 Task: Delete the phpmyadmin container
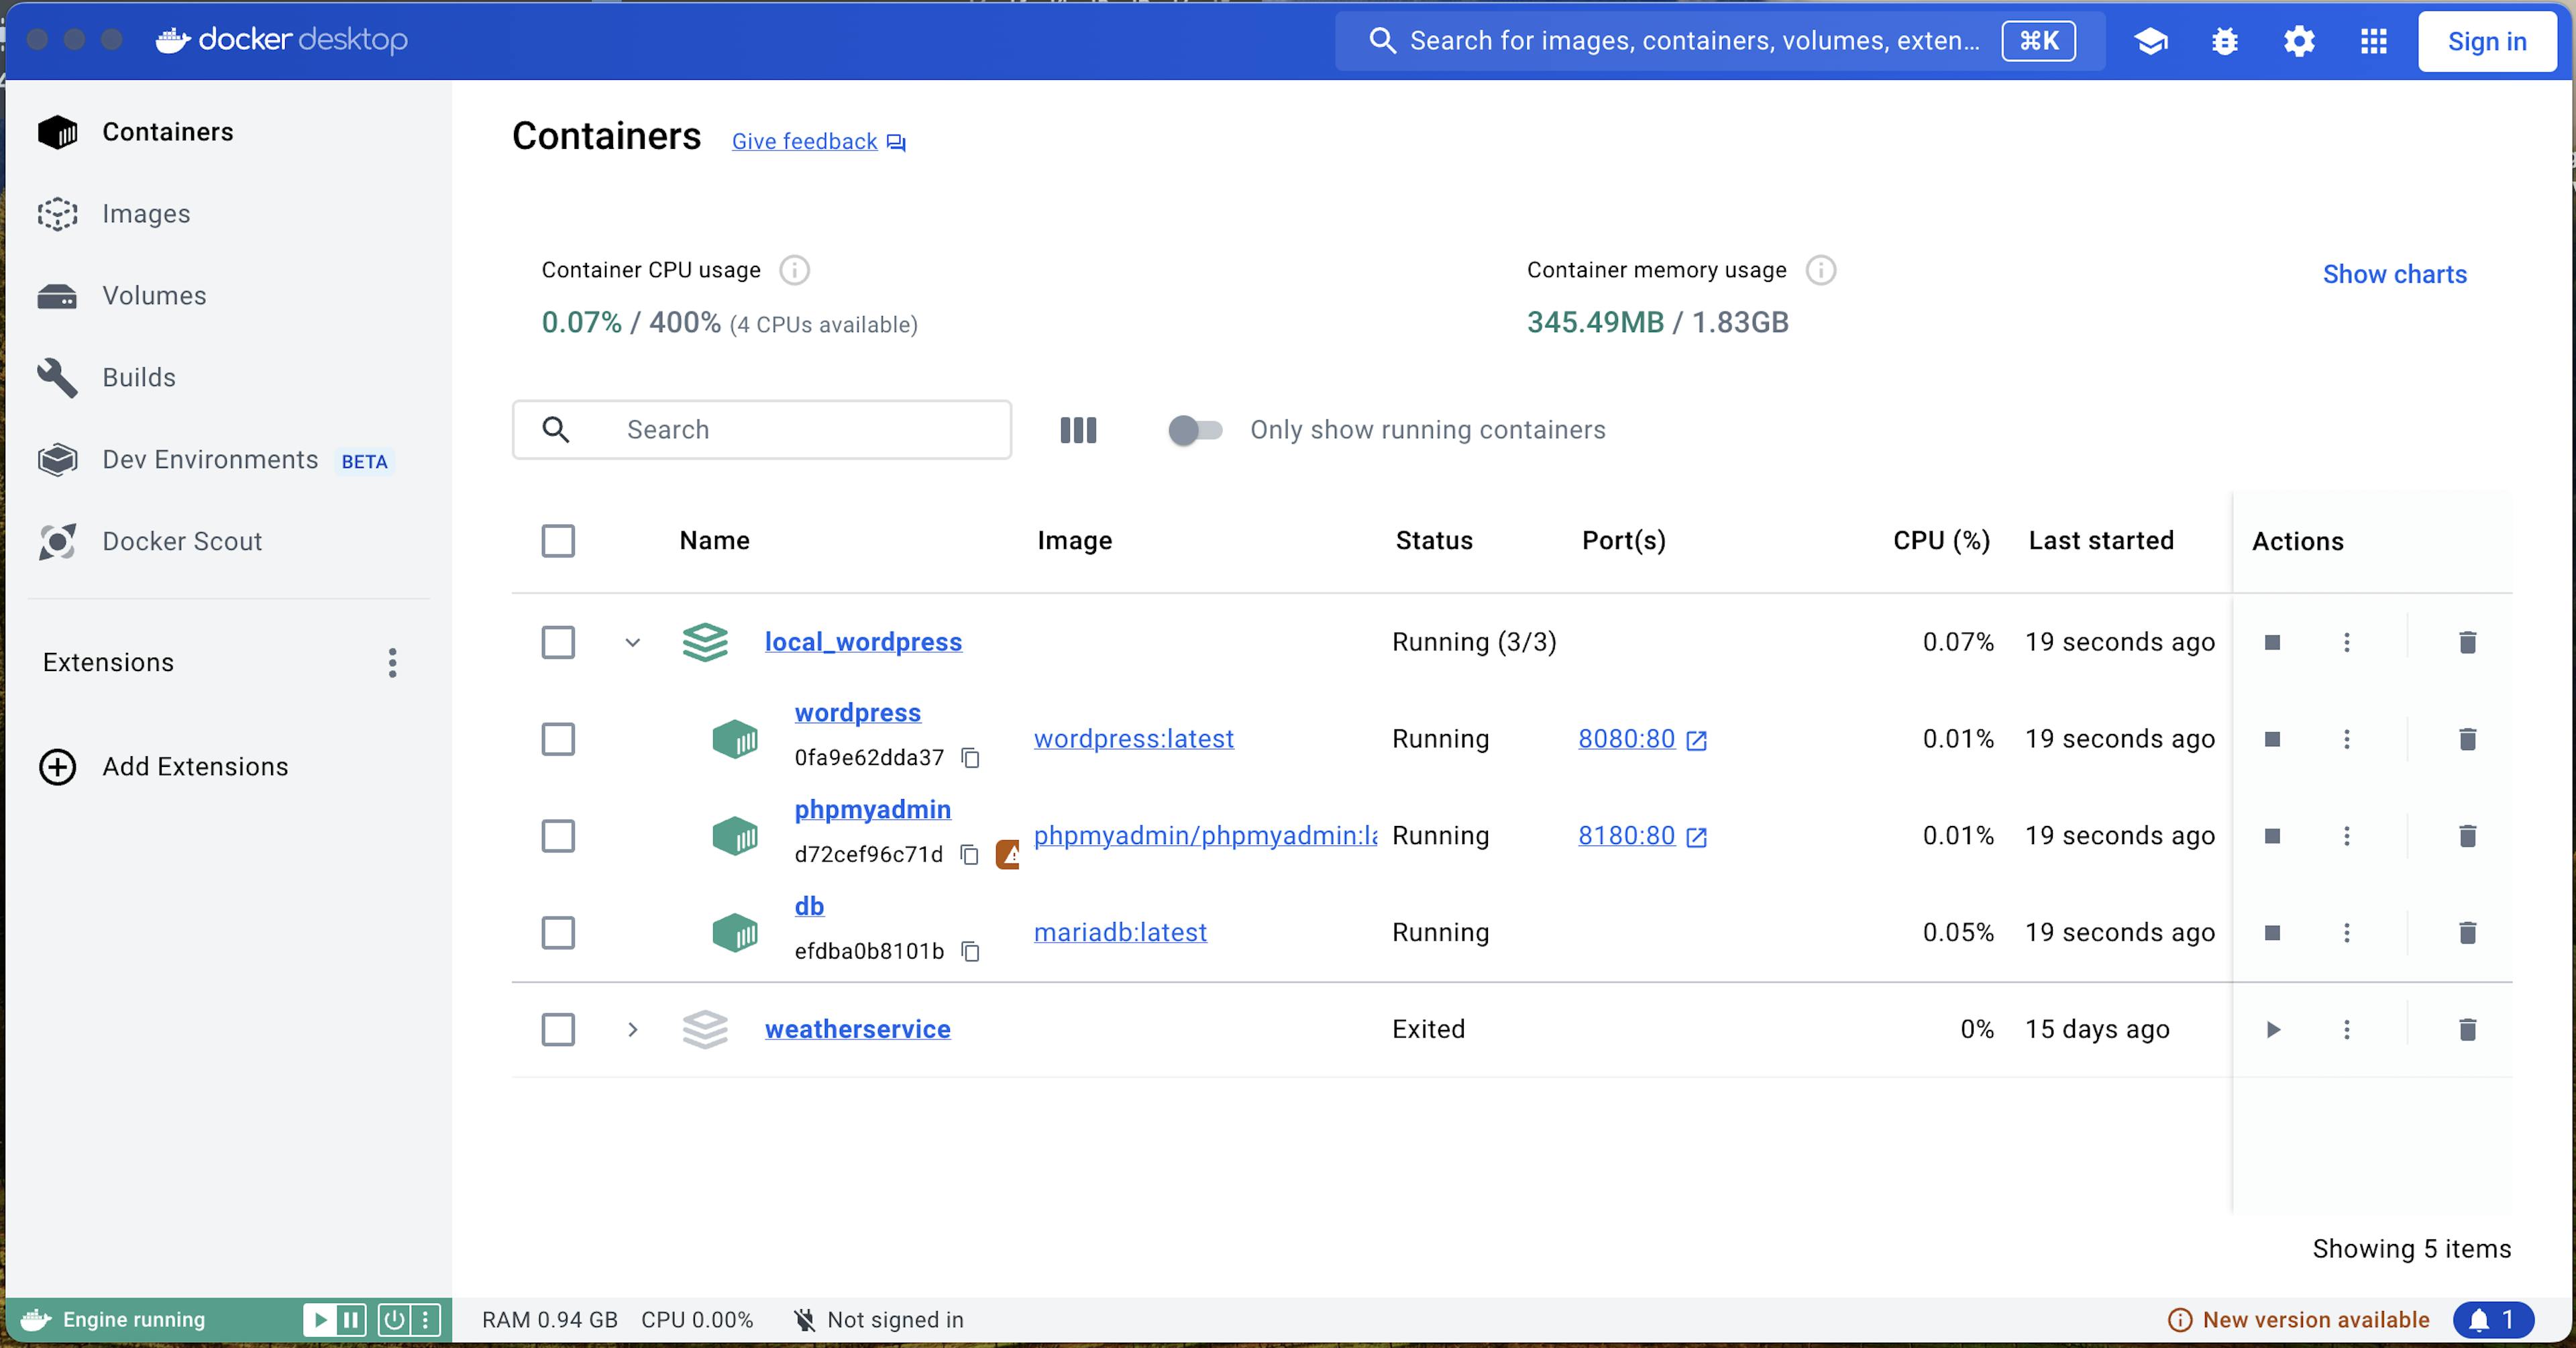click(x=2467, y=836)
